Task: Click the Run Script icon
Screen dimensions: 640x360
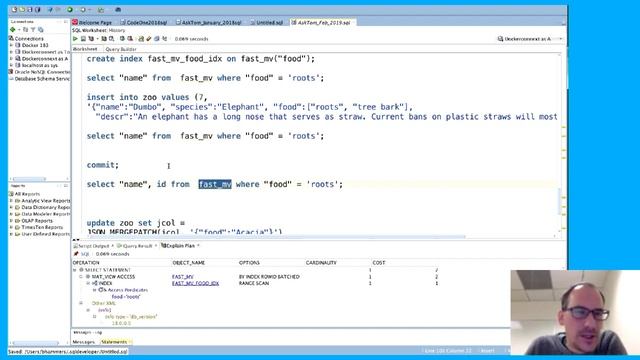Action: pyautogui.click(x=83, y=39)
